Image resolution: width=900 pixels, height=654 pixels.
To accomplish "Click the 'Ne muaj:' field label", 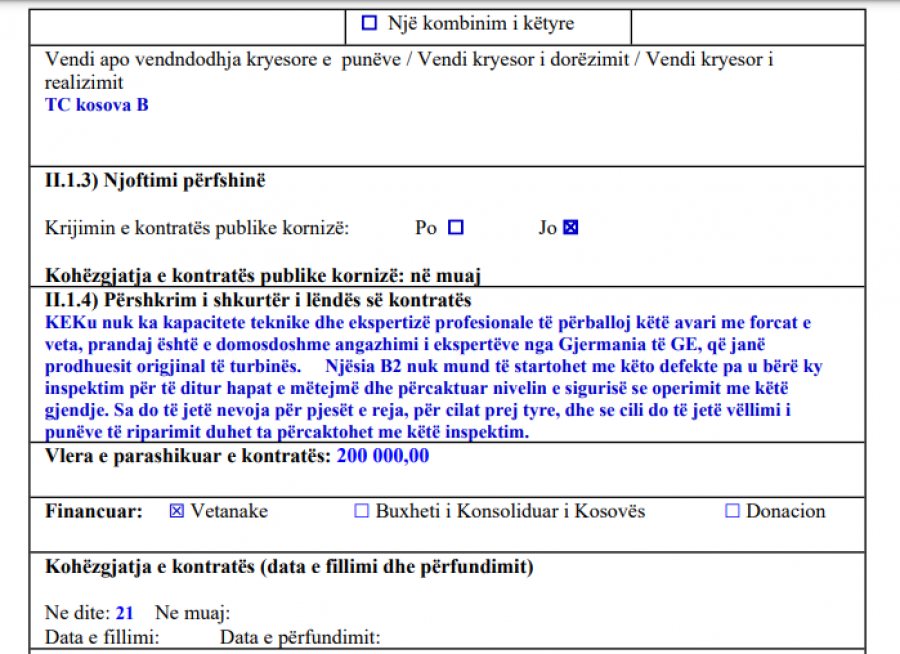I will [192, 613].
